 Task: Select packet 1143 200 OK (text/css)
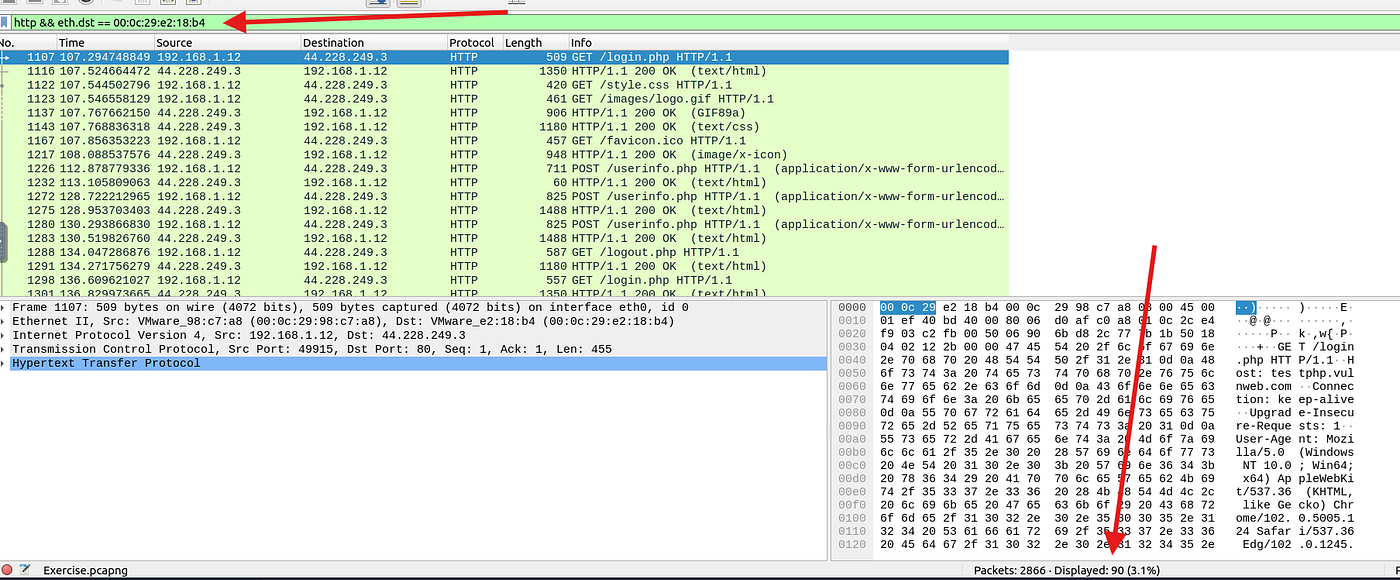click(504, 127)
